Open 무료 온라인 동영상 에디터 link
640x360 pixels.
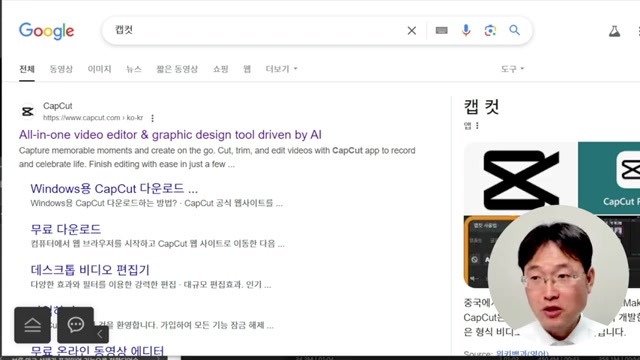click(x=97, y=350)
